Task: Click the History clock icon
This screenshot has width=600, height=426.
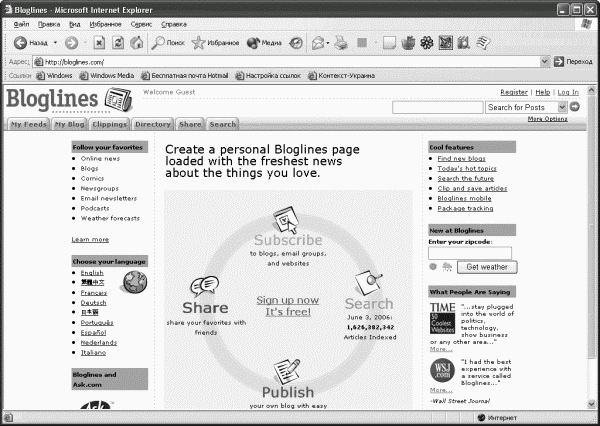Action: pos(296,43)
